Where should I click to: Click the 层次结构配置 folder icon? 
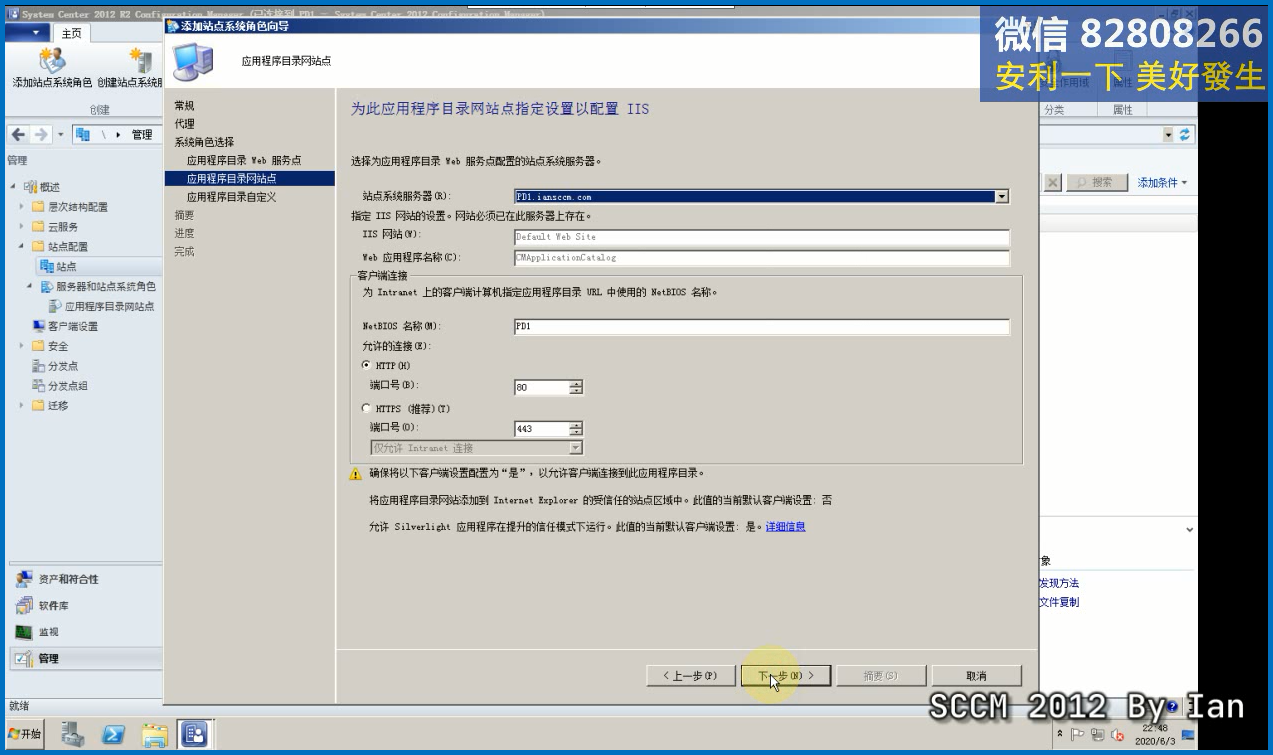39,207
